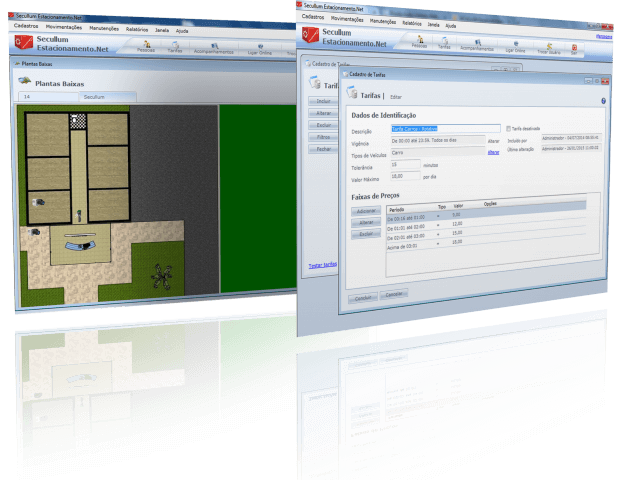Viewport: 620px width, 480px height.
Task: Switch to the Secullum floor plan tab
Action: [x=95, y=97]
